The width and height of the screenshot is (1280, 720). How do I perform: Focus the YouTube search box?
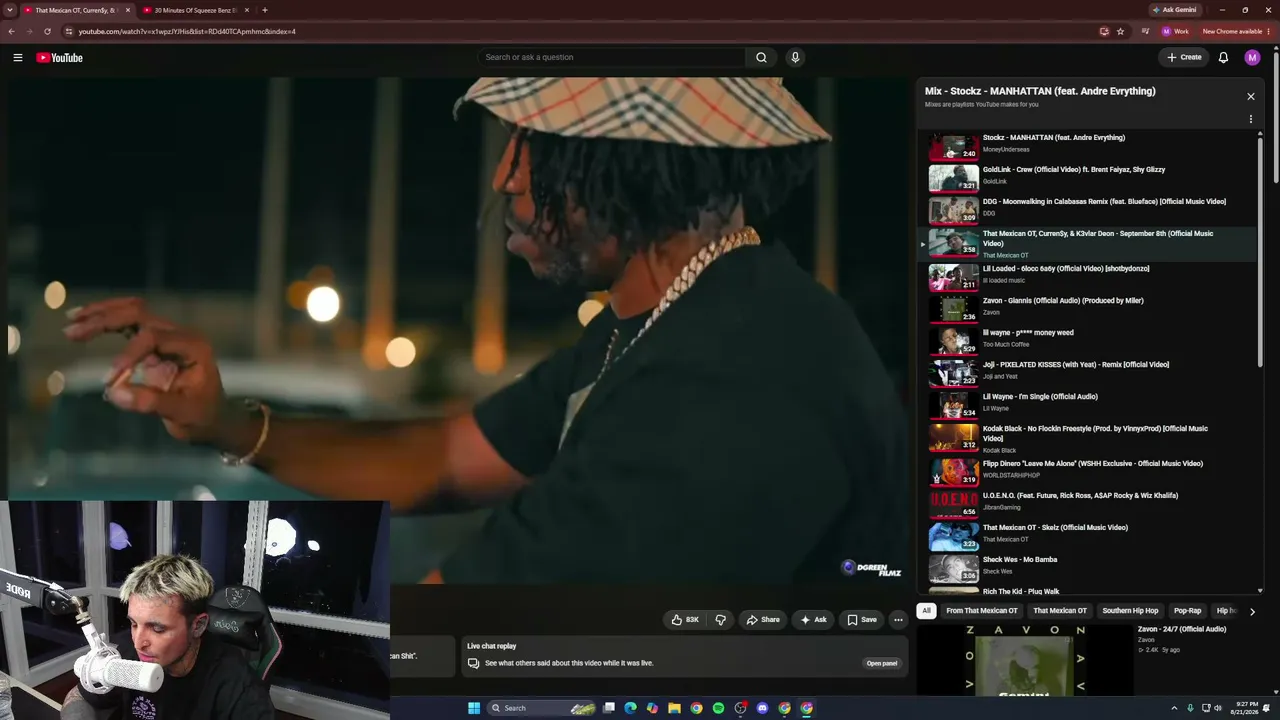[x=611, y=58]
